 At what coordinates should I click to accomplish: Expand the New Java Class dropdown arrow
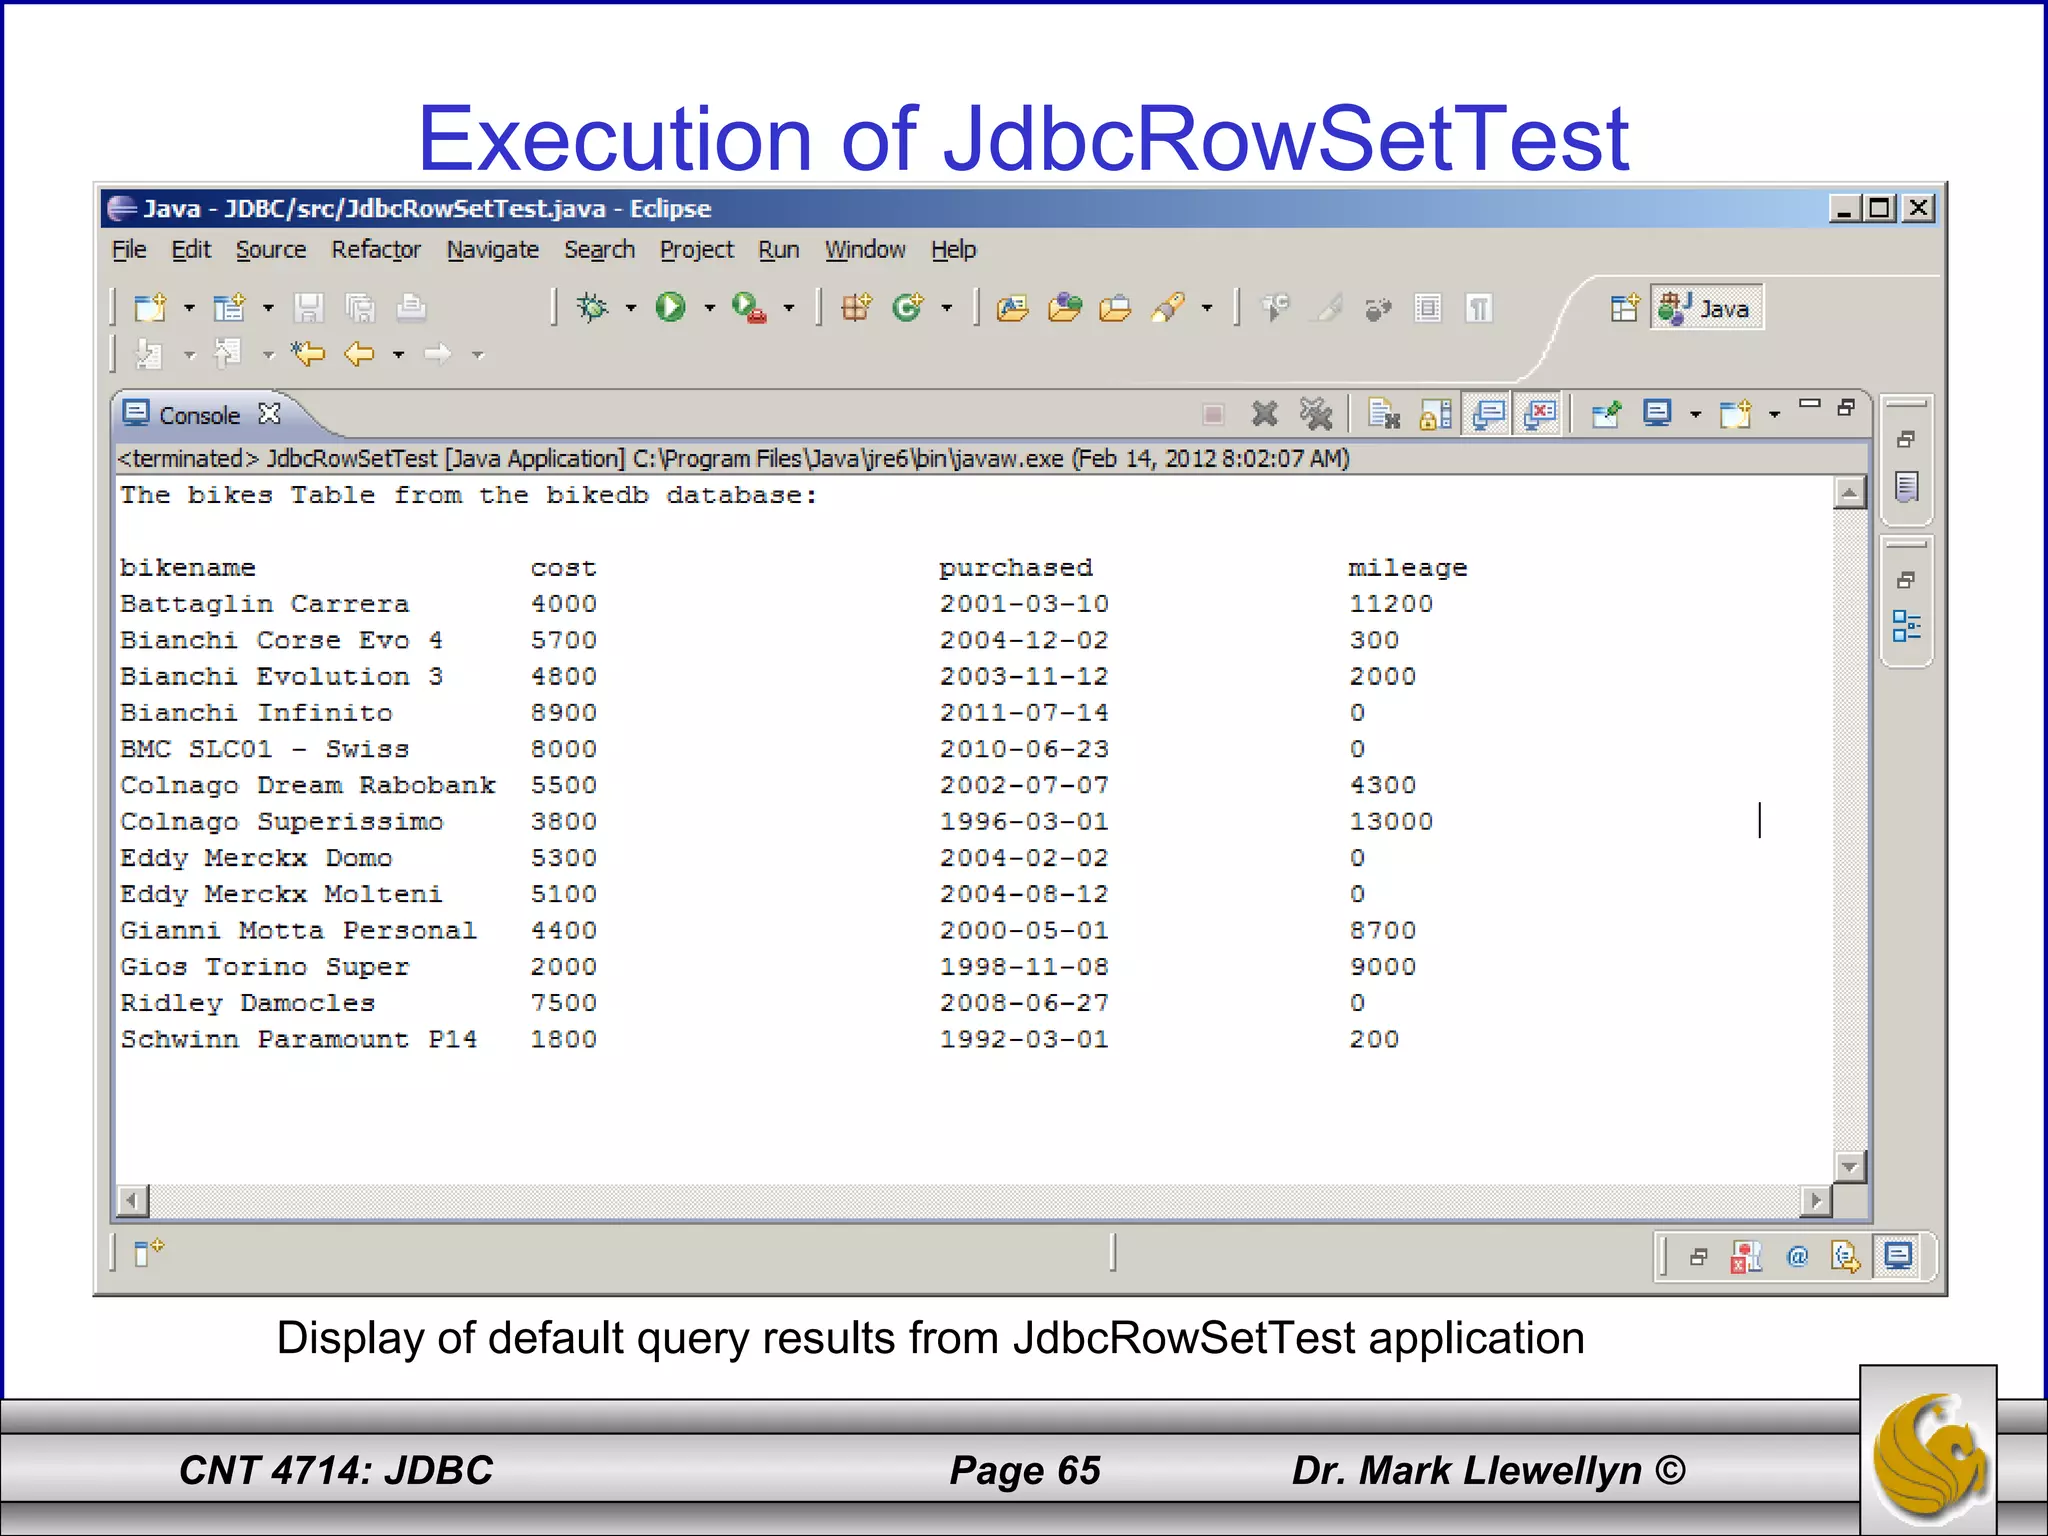pyautogui.click(x=947, y=308)
